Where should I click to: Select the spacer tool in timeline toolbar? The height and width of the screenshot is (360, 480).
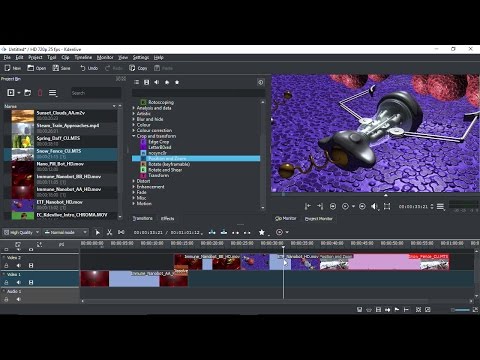pos(121,232)
